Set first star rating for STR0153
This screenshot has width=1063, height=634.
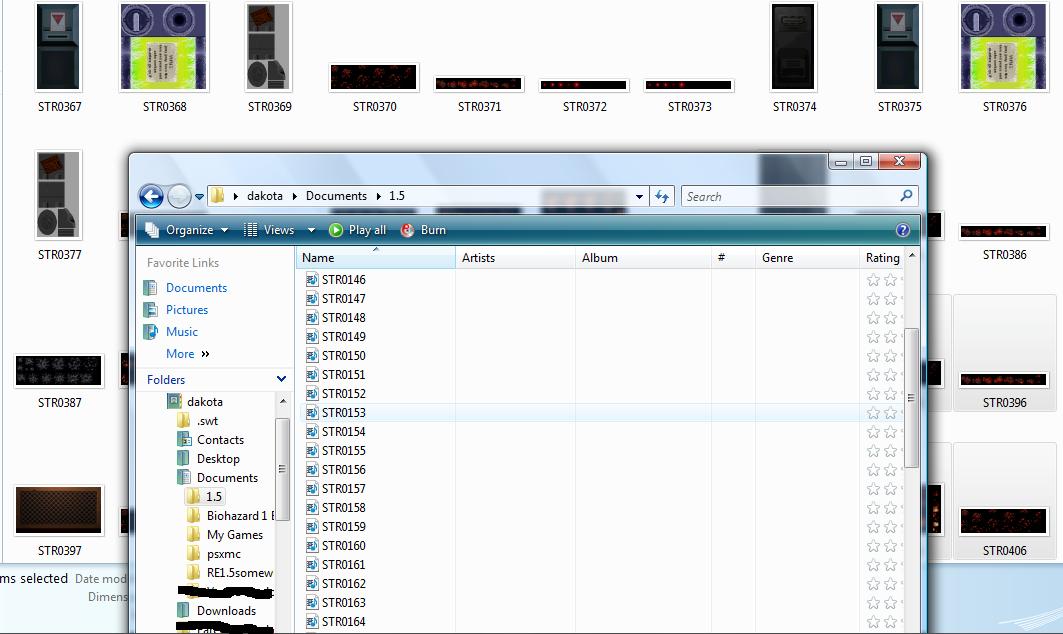click(x=873, y=413)
